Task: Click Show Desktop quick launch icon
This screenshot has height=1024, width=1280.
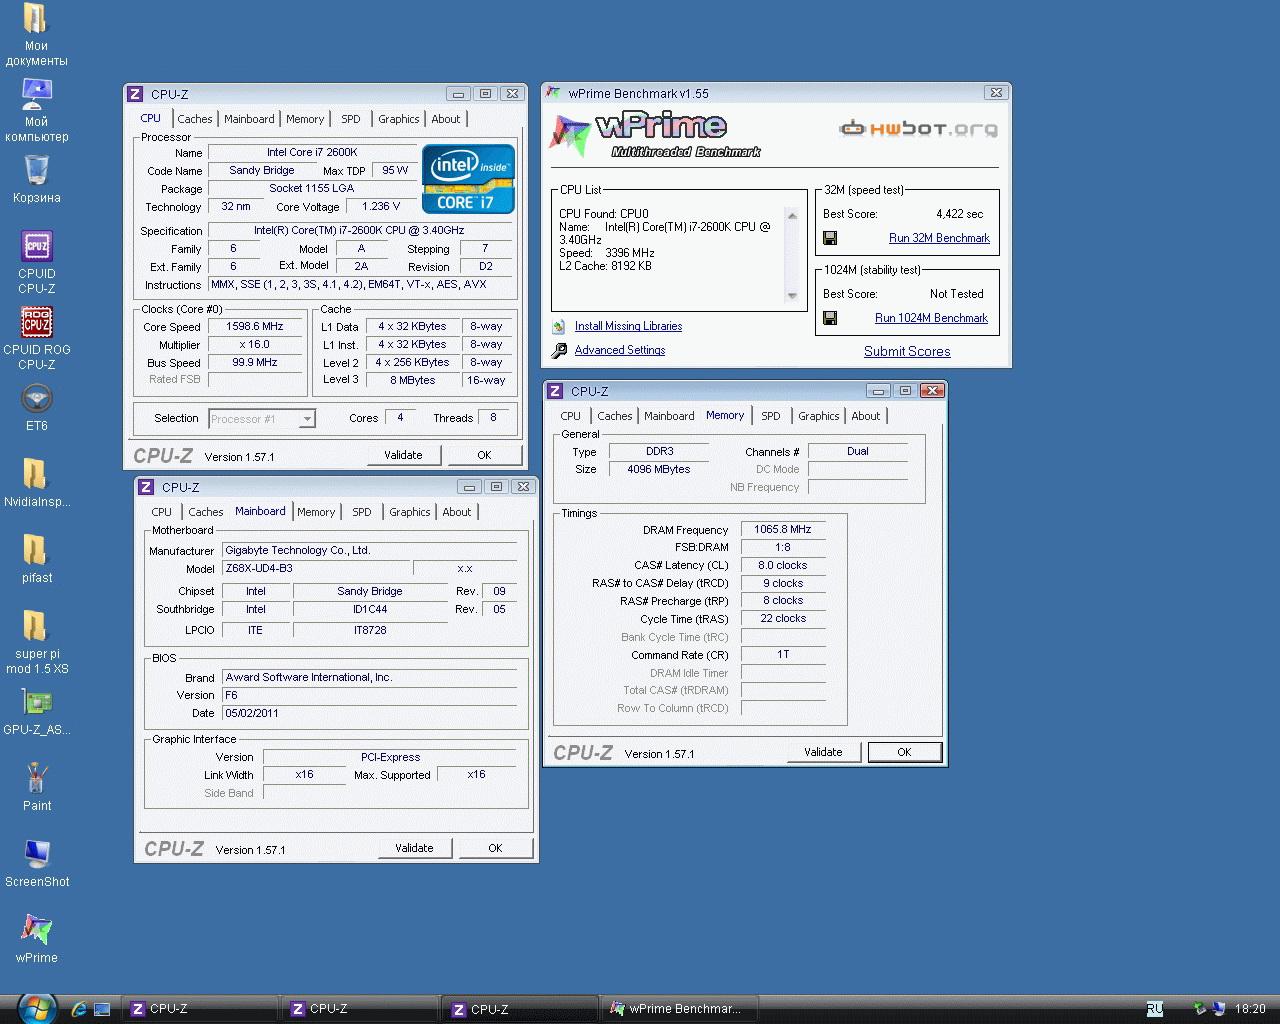Action: 102,1009
